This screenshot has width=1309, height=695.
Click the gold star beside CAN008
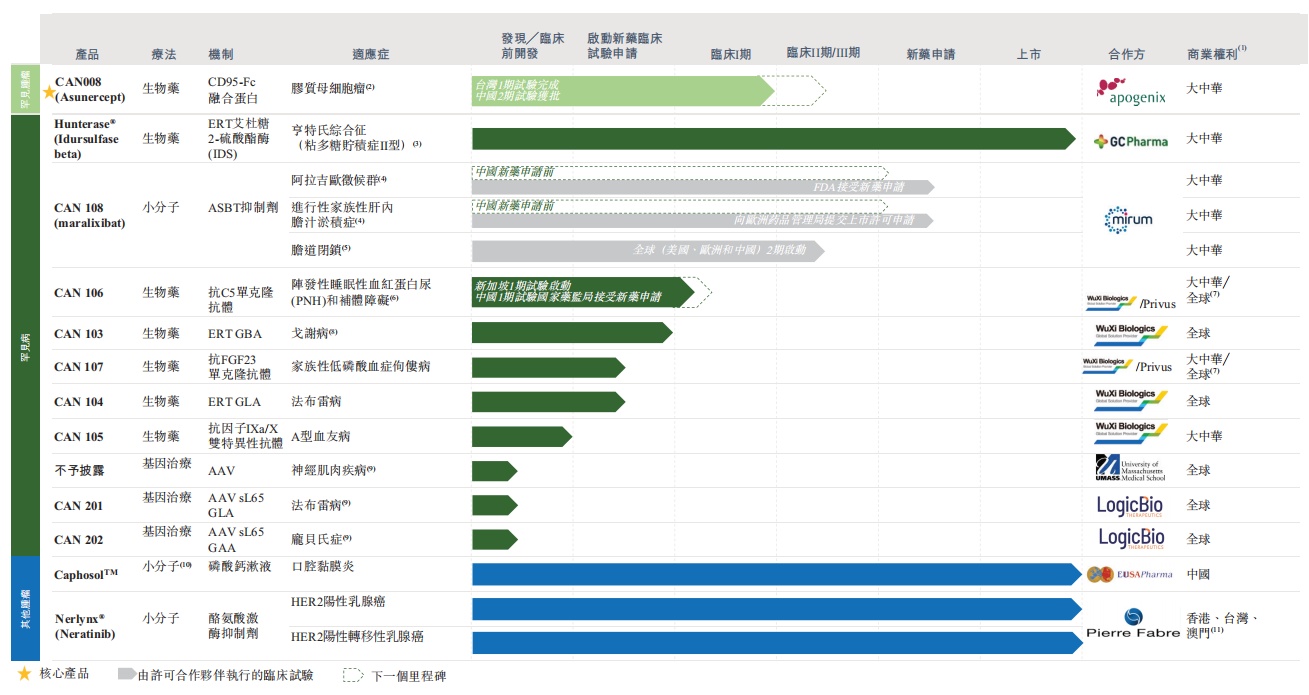(x=48, y=92)
